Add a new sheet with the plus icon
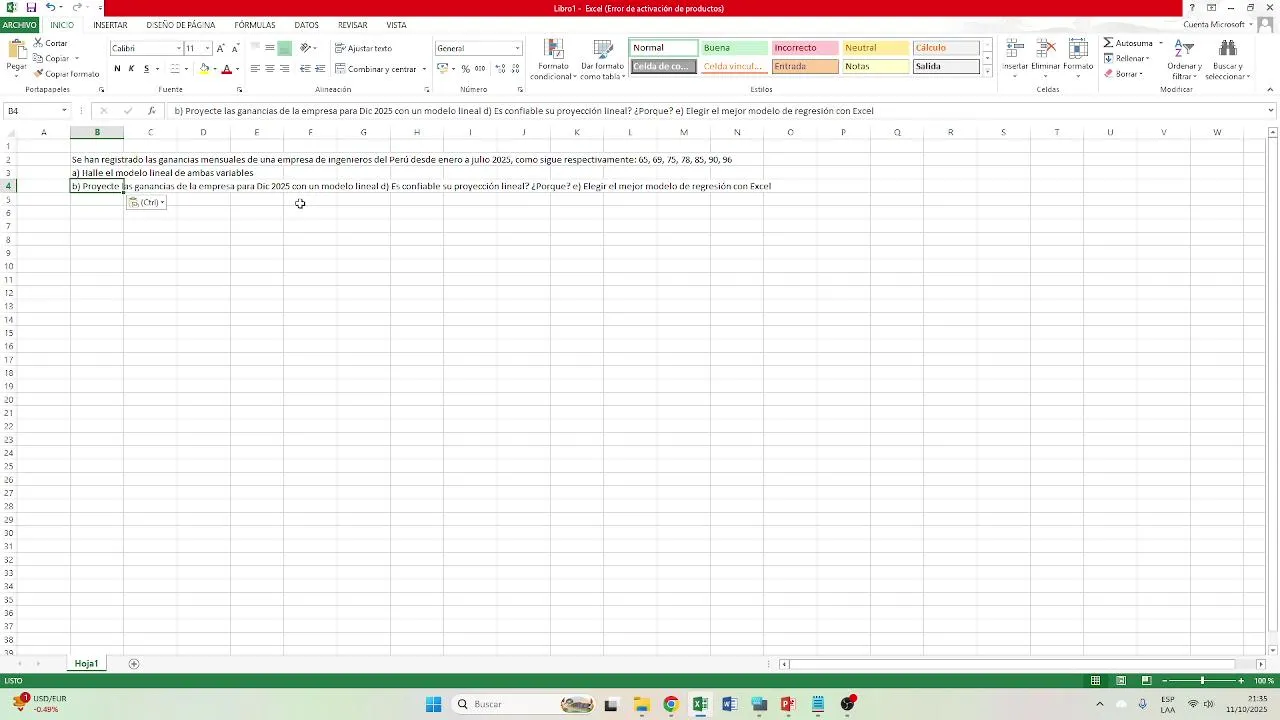The width and height of the screenshot is (1280, 720). 134,664
